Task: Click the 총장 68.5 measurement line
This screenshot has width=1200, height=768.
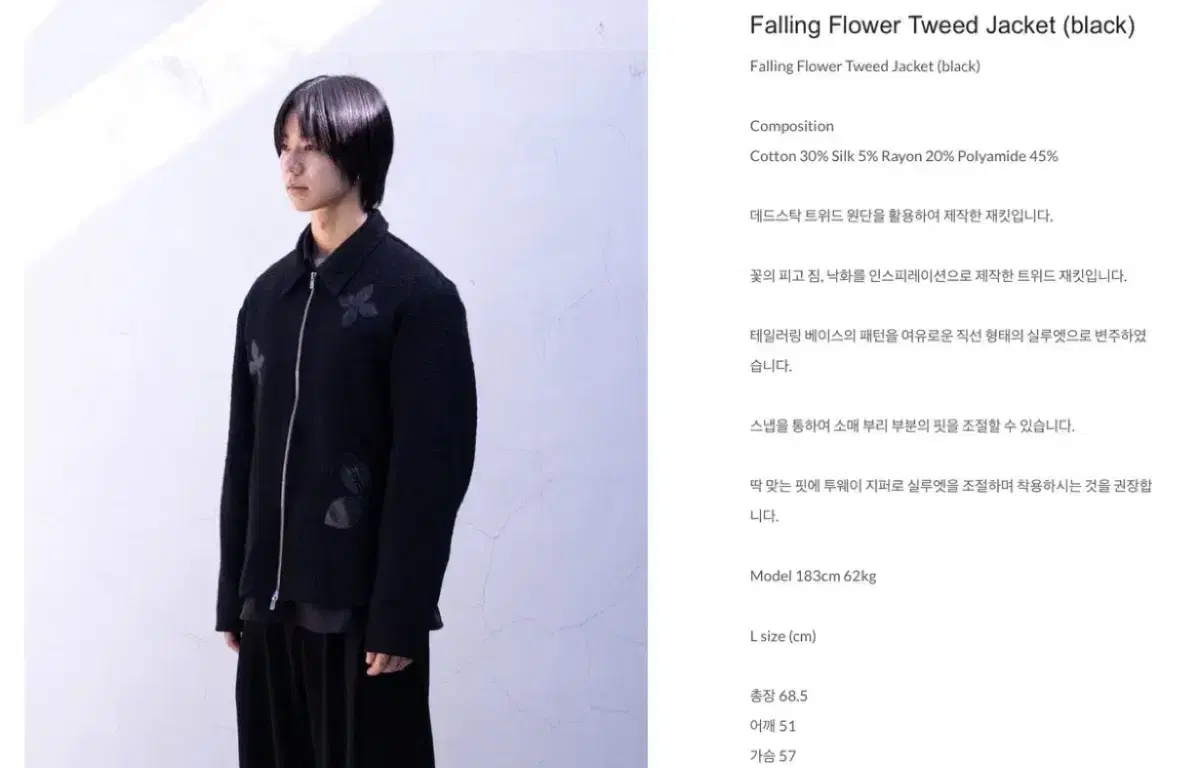Action: [778, 696]
